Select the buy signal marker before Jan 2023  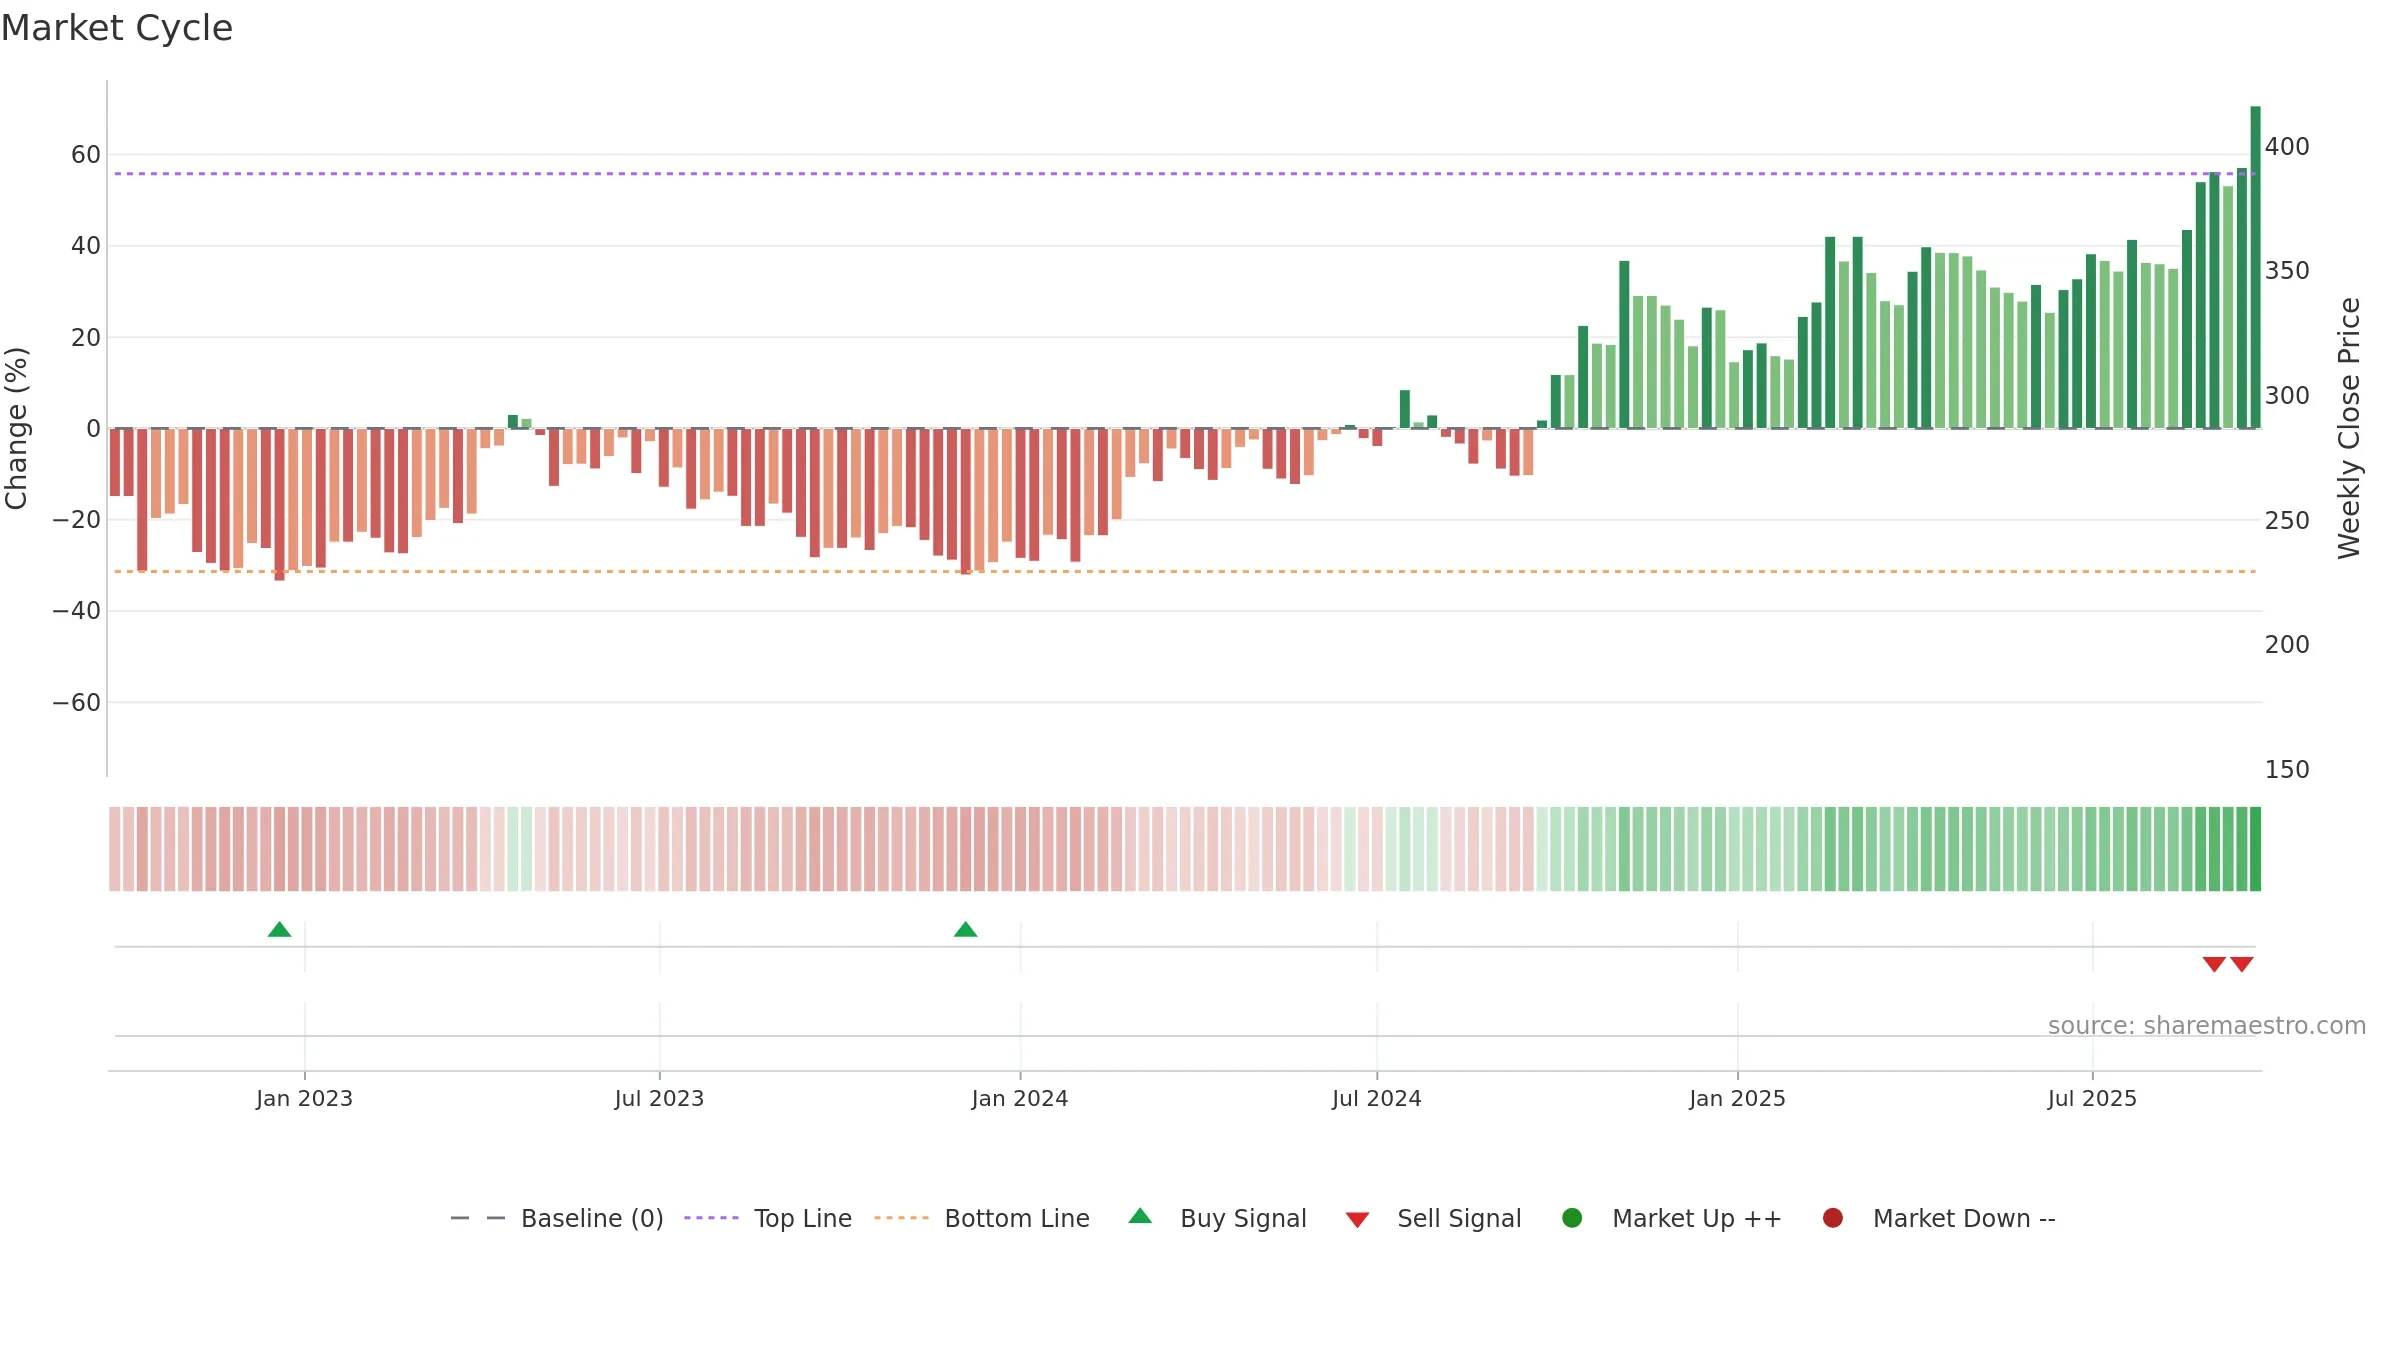pyautogui.click(x=280, y=930)
